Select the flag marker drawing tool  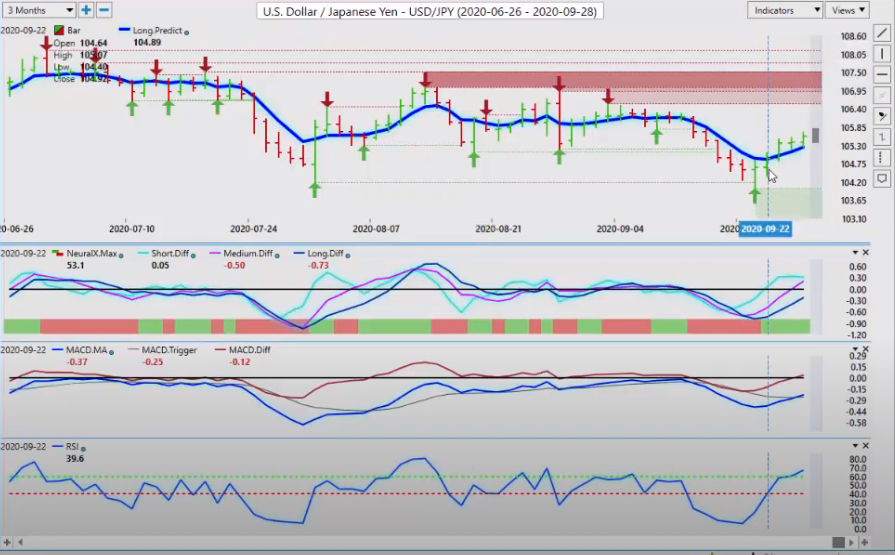(882, 116)
